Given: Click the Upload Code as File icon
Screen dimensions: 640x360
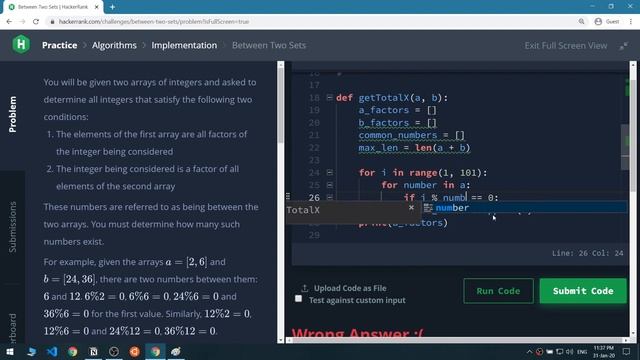Looking at the screenshot, I should point(304,288).
